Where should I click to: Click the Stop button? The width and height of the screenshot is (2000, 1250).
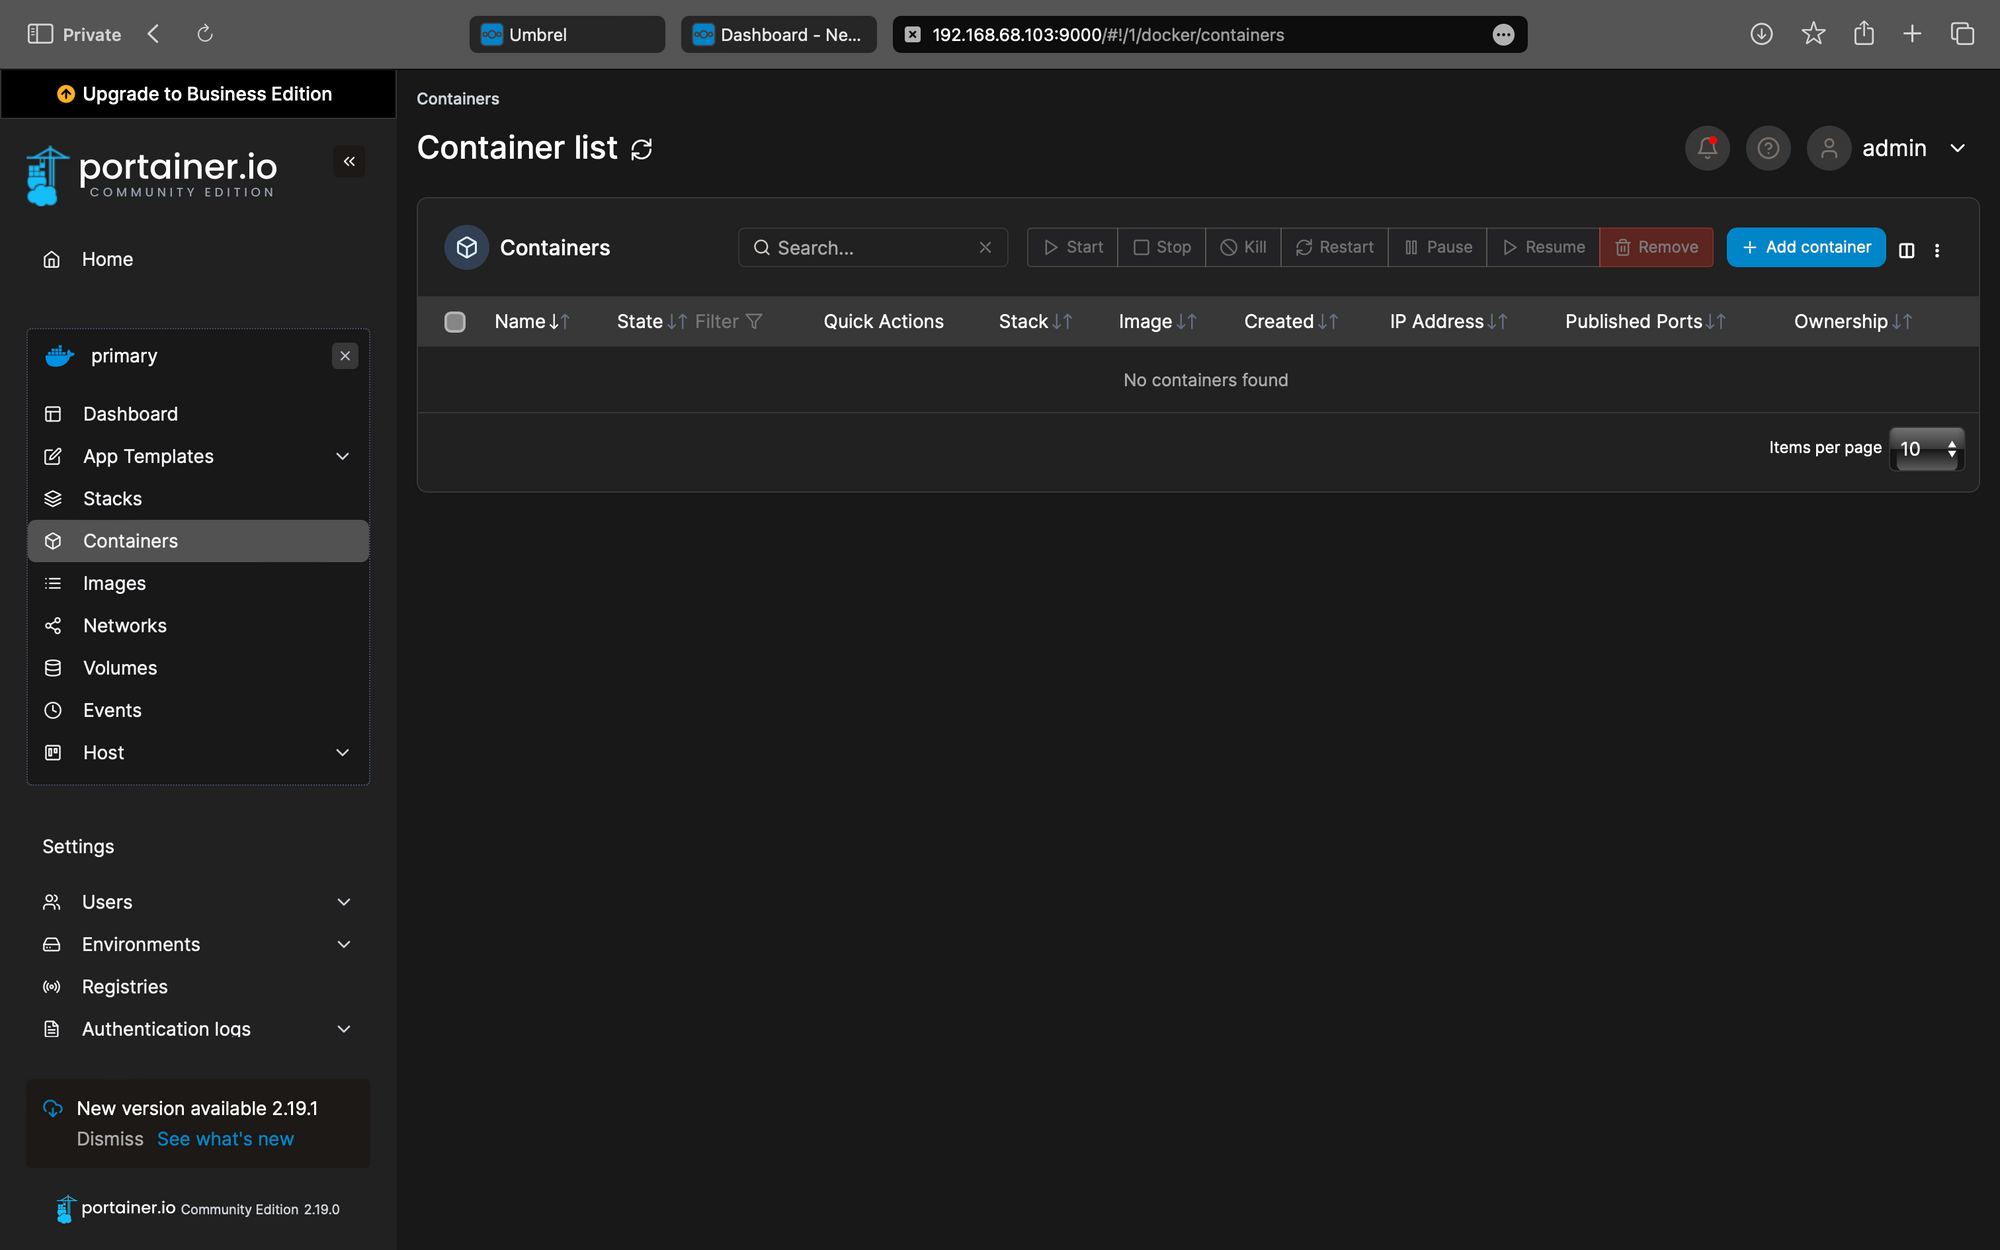(1161, 247)
